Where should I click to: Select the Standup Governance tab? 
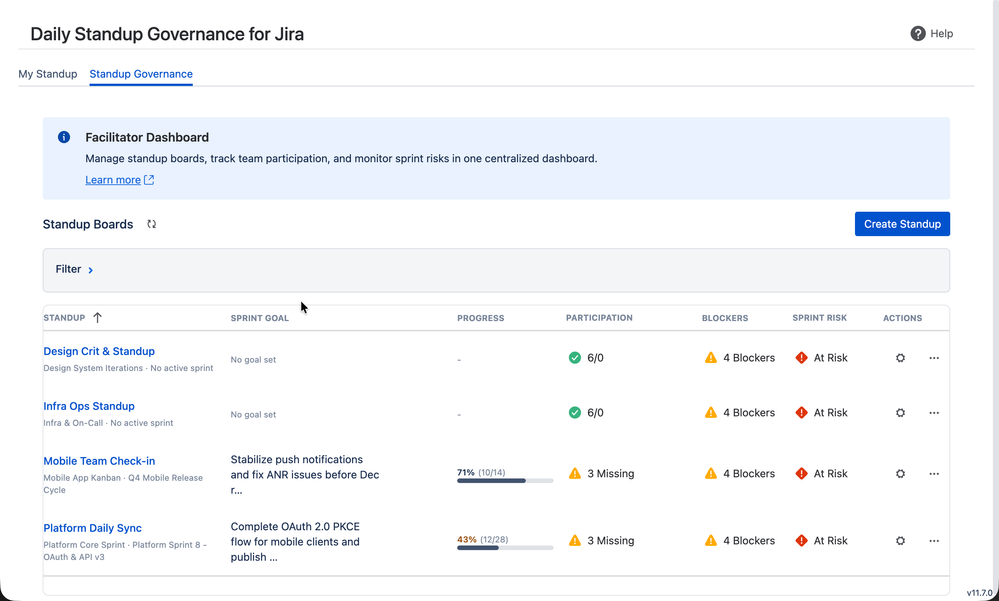pos(141,74)
